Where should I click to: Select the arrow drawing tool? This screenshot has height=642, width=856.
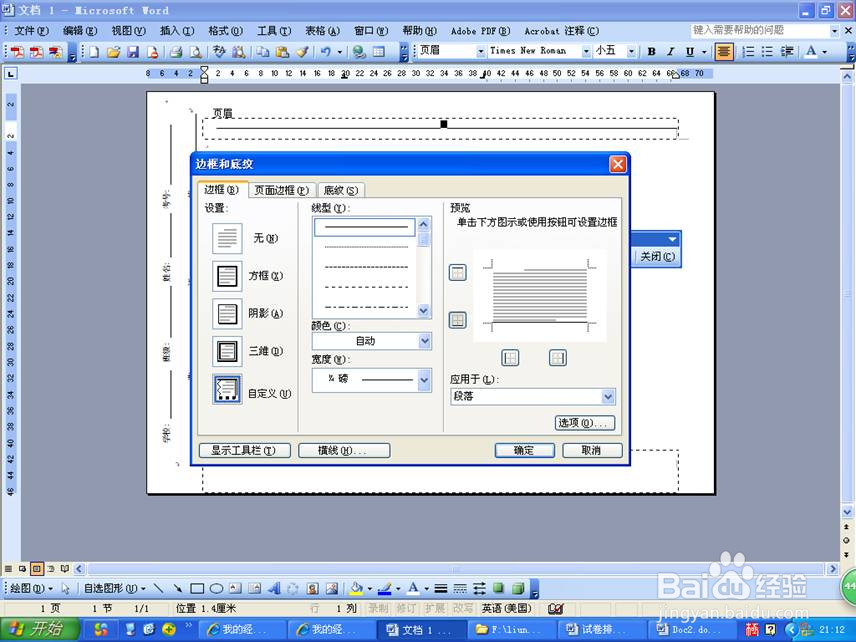click(x=177, y=588)
